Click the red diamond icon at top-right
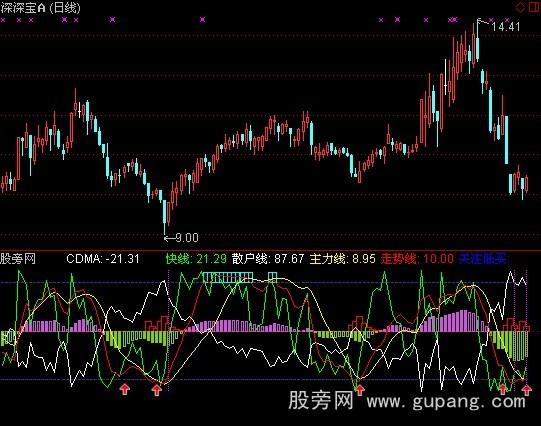The height and width of the screenshot is (426, 541). pyautogui.click(x=520, y=7)
